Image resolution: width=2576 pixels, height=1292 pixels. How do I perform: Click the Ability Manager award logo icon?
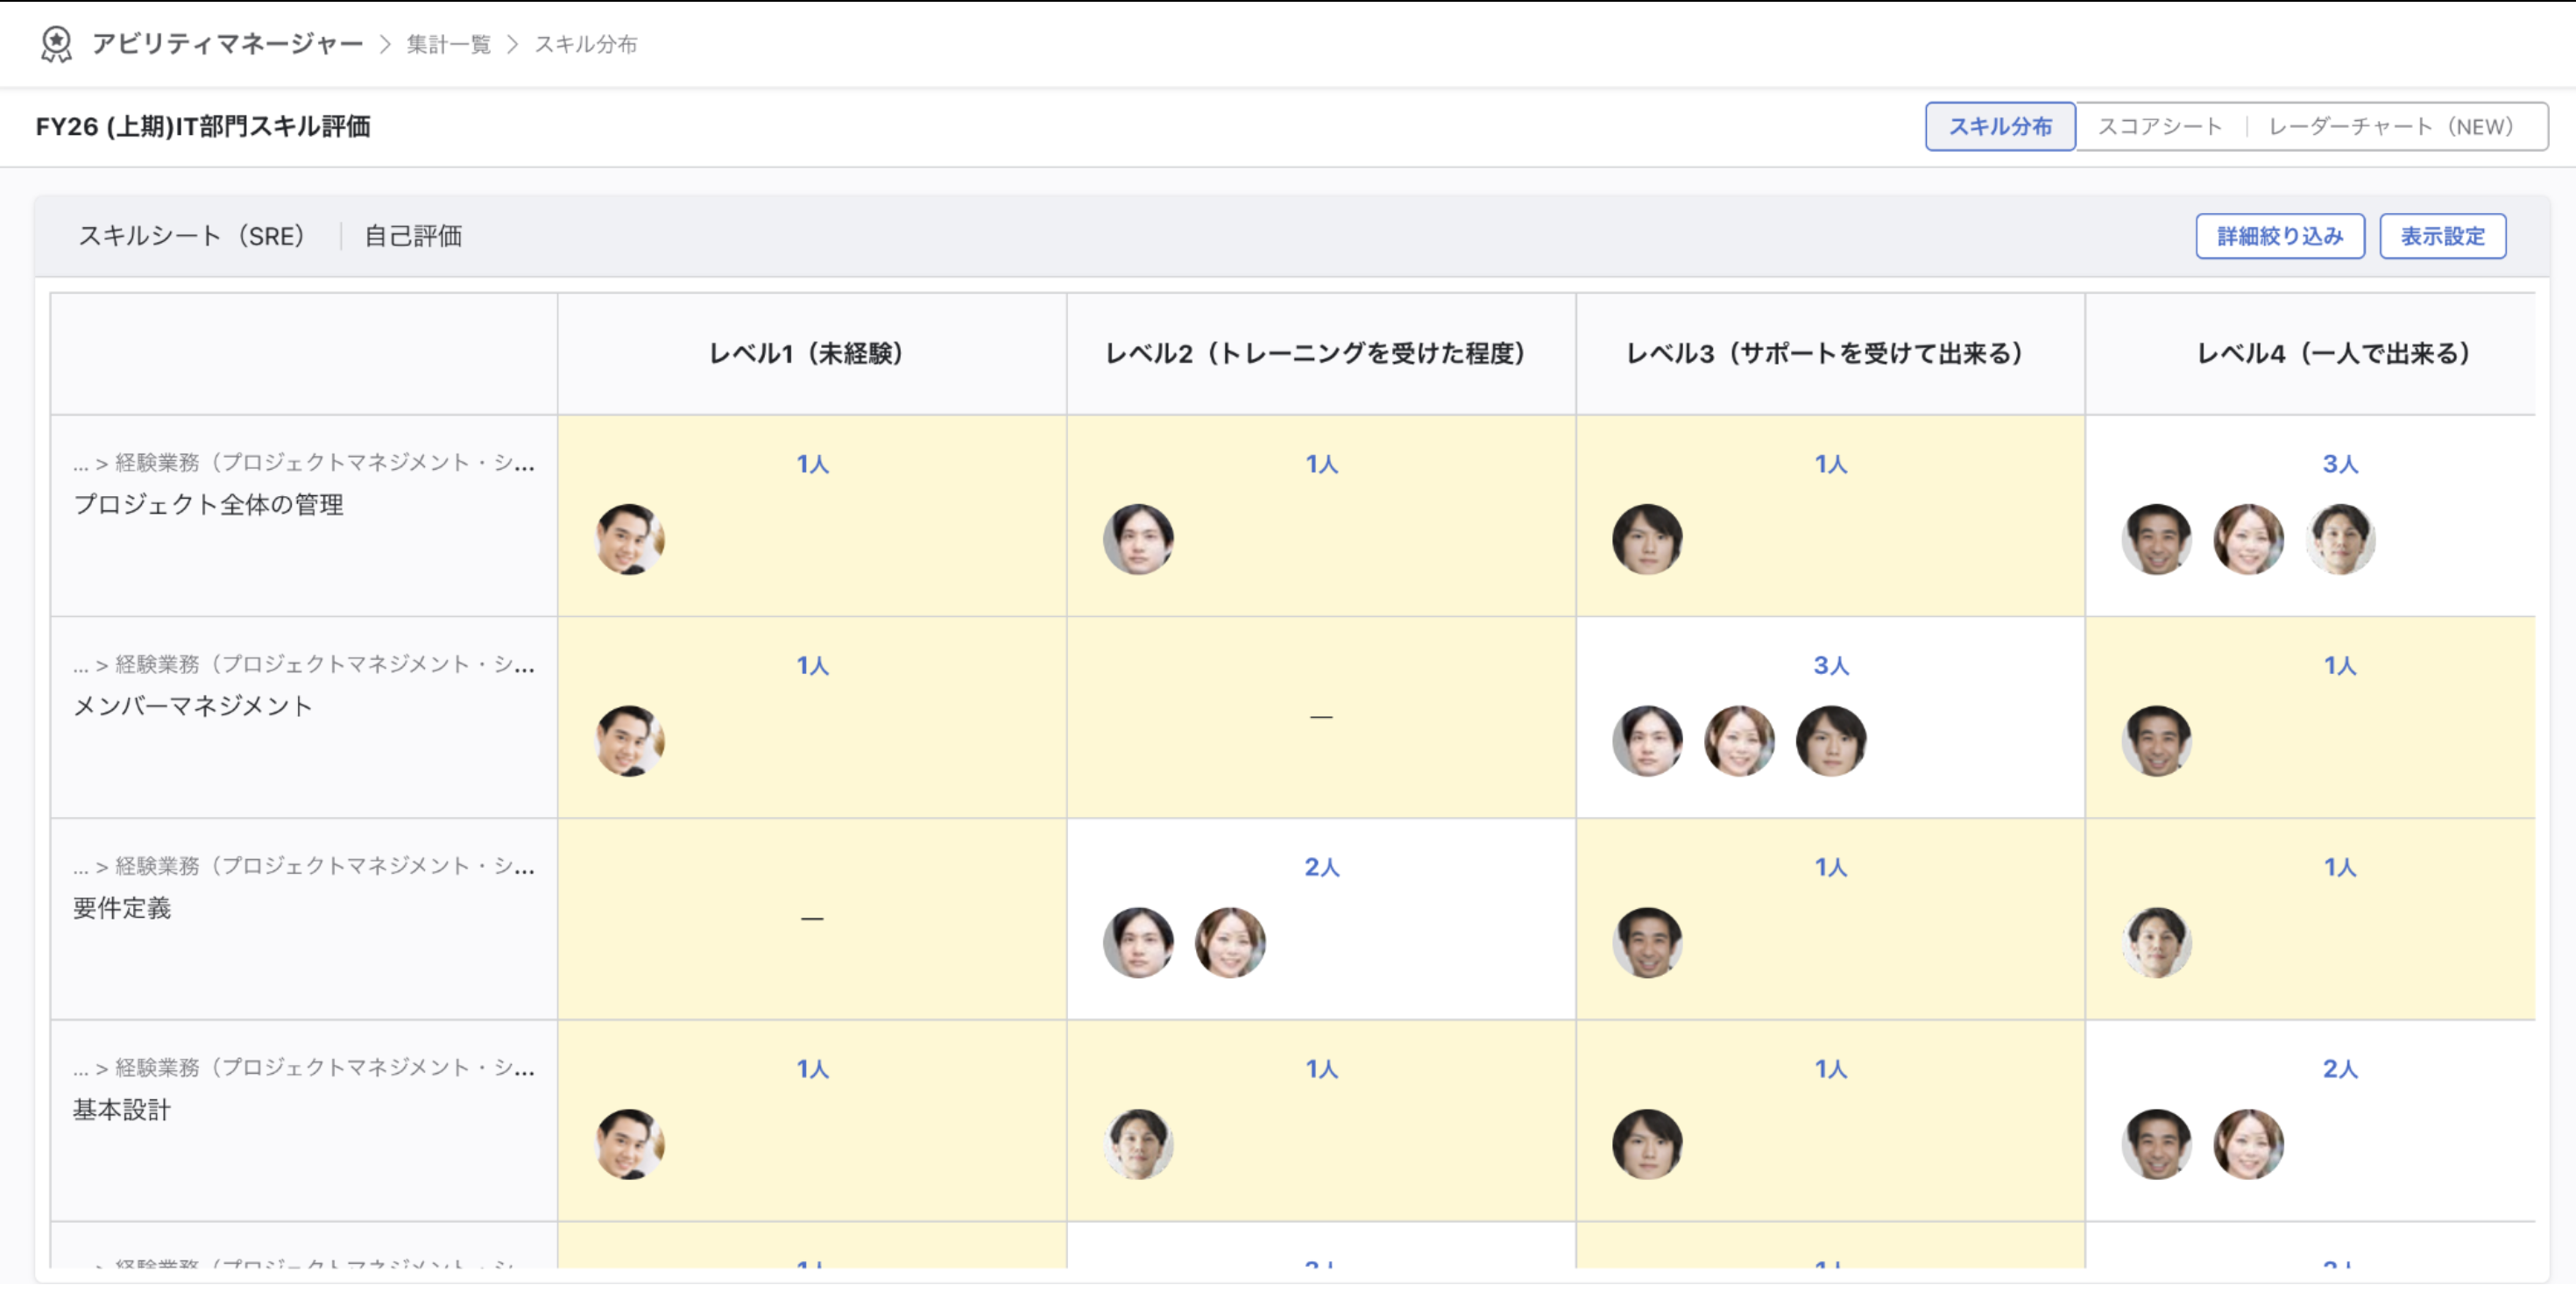[x=56, y=44]
